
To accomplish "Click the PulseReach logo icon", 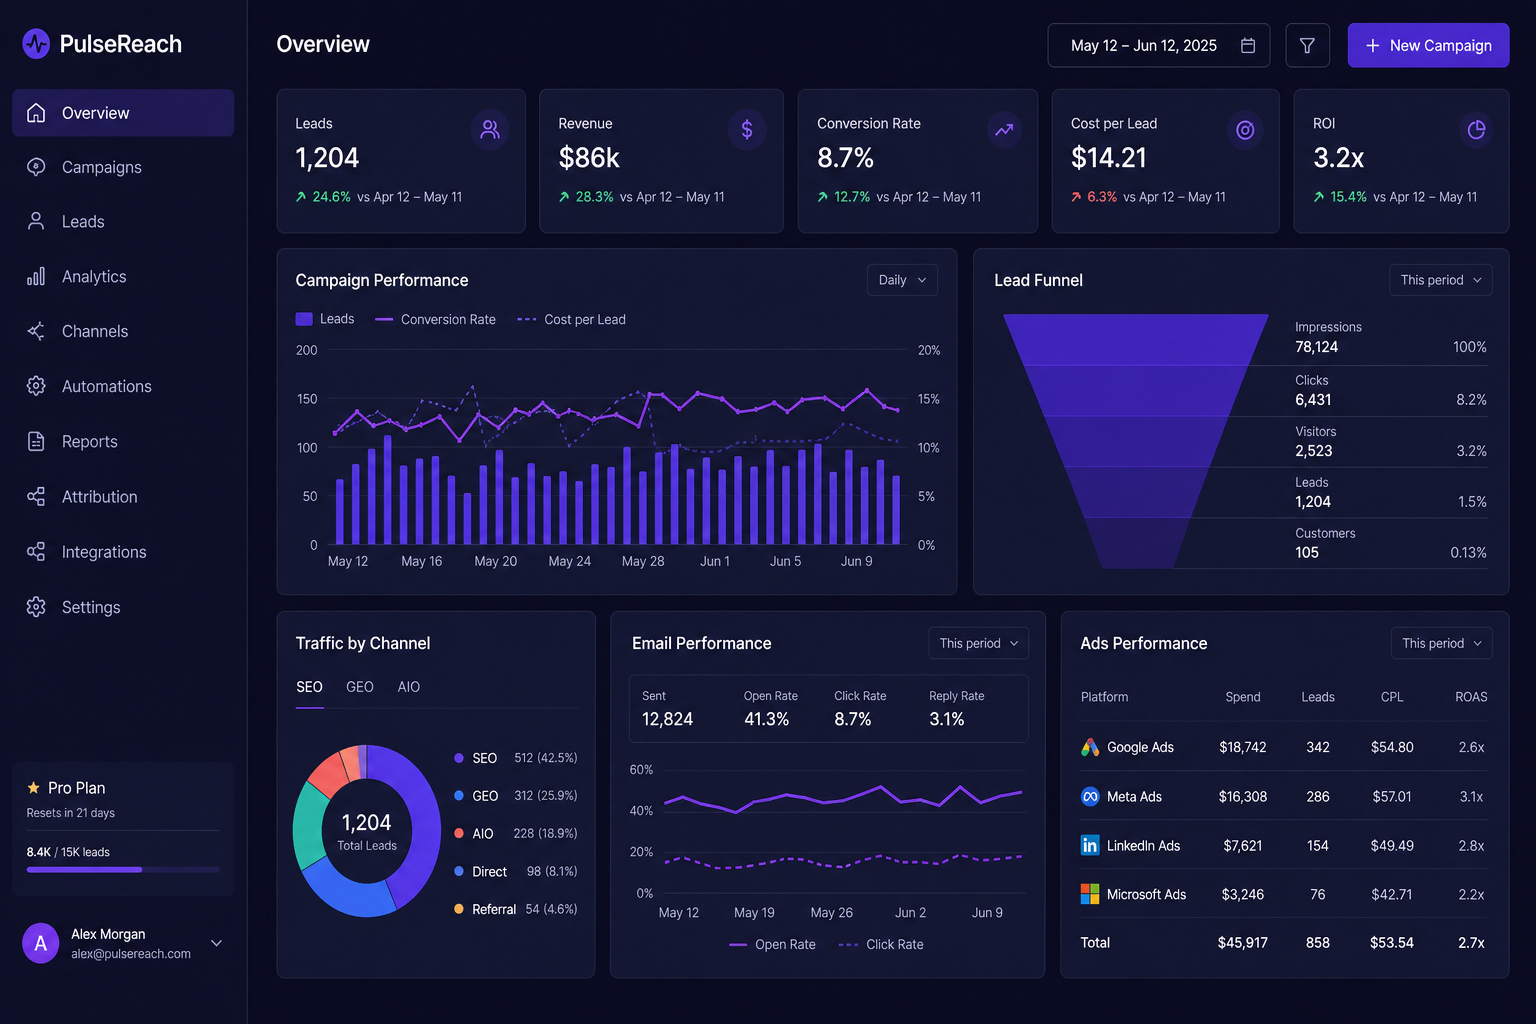I will 36,44.
